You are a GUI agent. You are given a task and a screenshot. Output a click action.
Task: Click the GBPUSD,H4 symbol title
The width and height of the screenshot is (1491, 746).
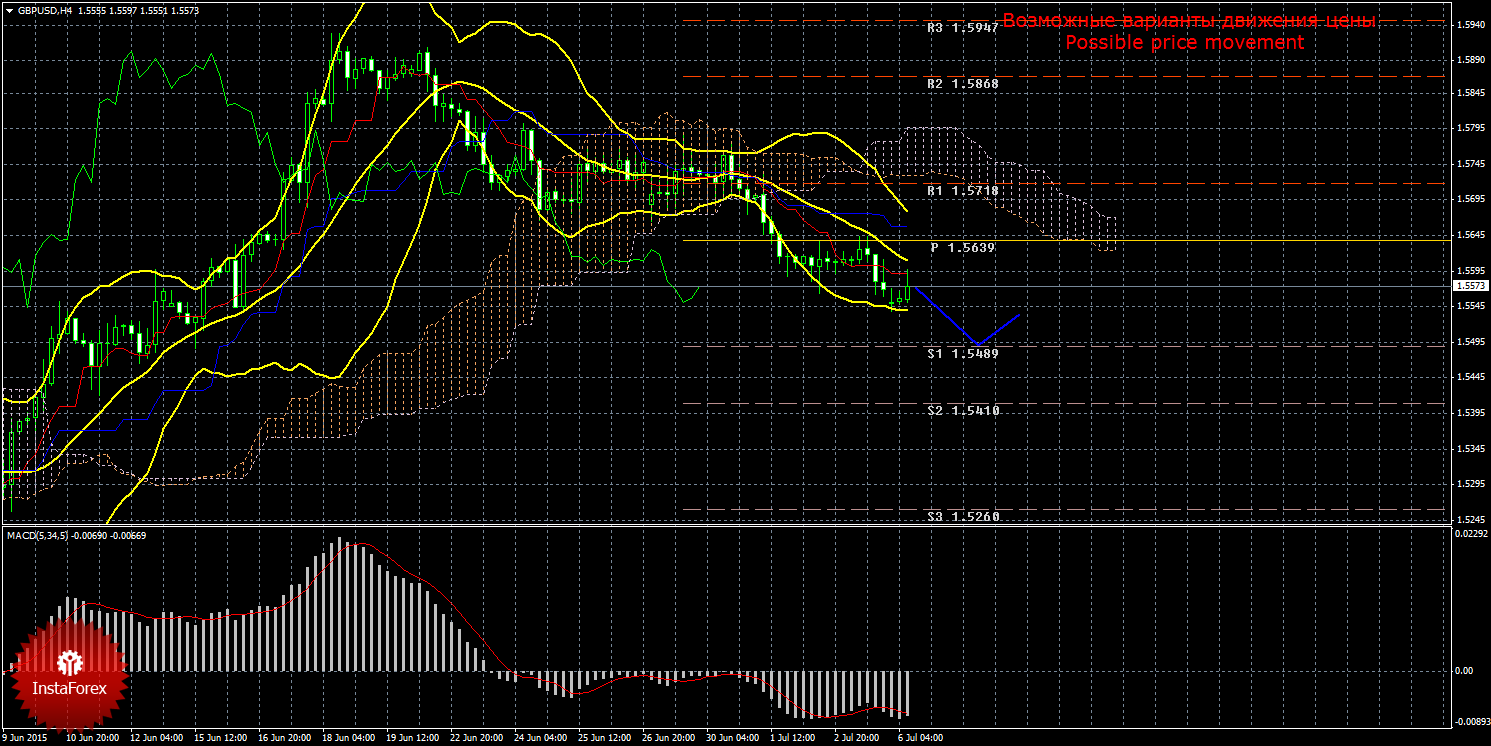[45, 10]
